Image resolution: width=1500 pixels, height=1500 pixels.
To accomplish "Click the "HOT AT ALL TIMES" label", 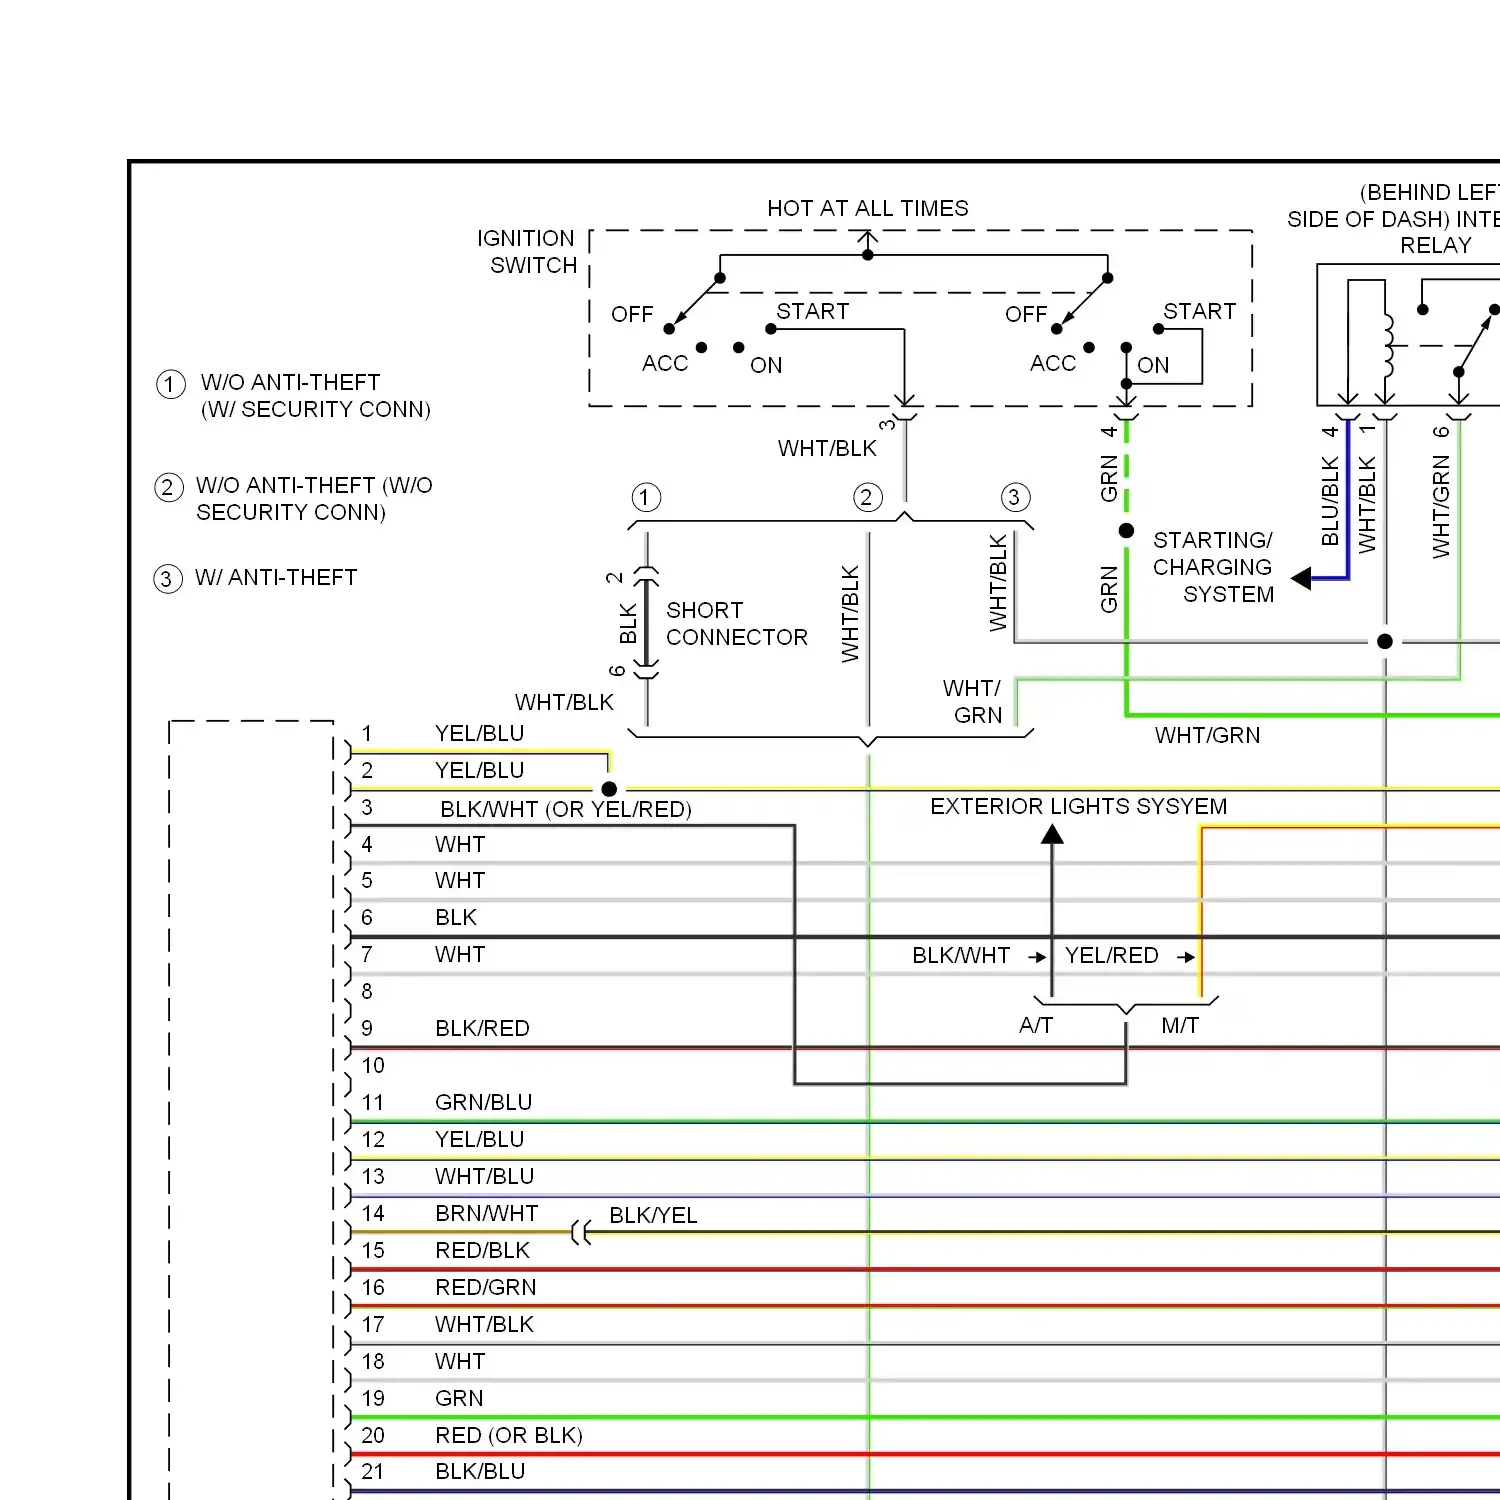I will pyautogui.click(x=867, y=208).
